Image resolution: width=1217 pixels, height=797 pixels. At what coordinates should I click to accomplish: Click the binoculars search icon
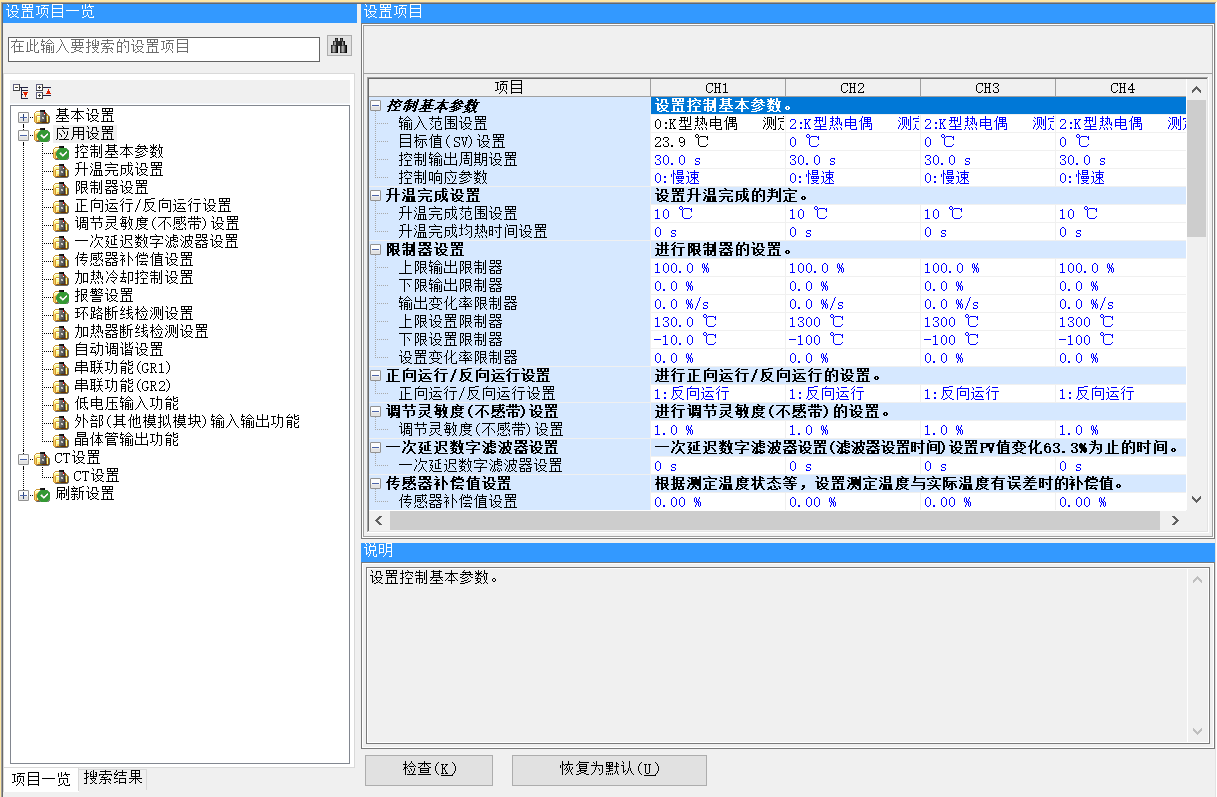(x=339, y=46)
